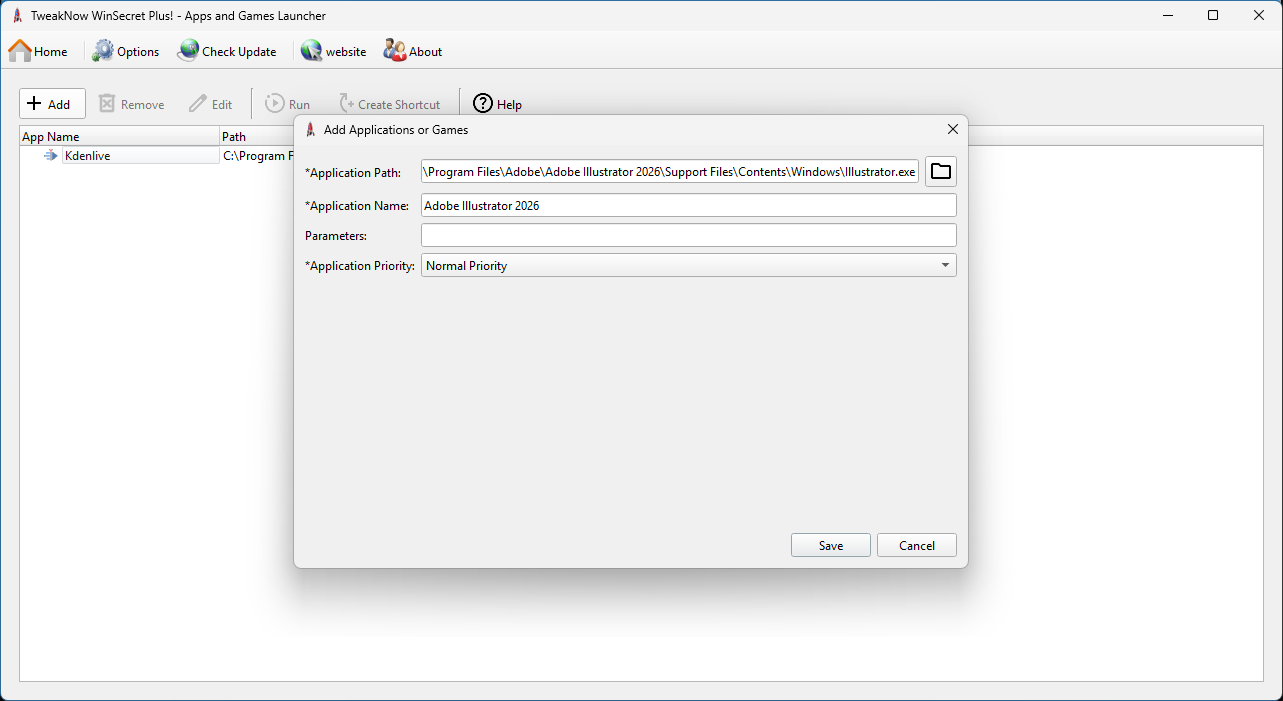Click the About people icon

(395, 51)
